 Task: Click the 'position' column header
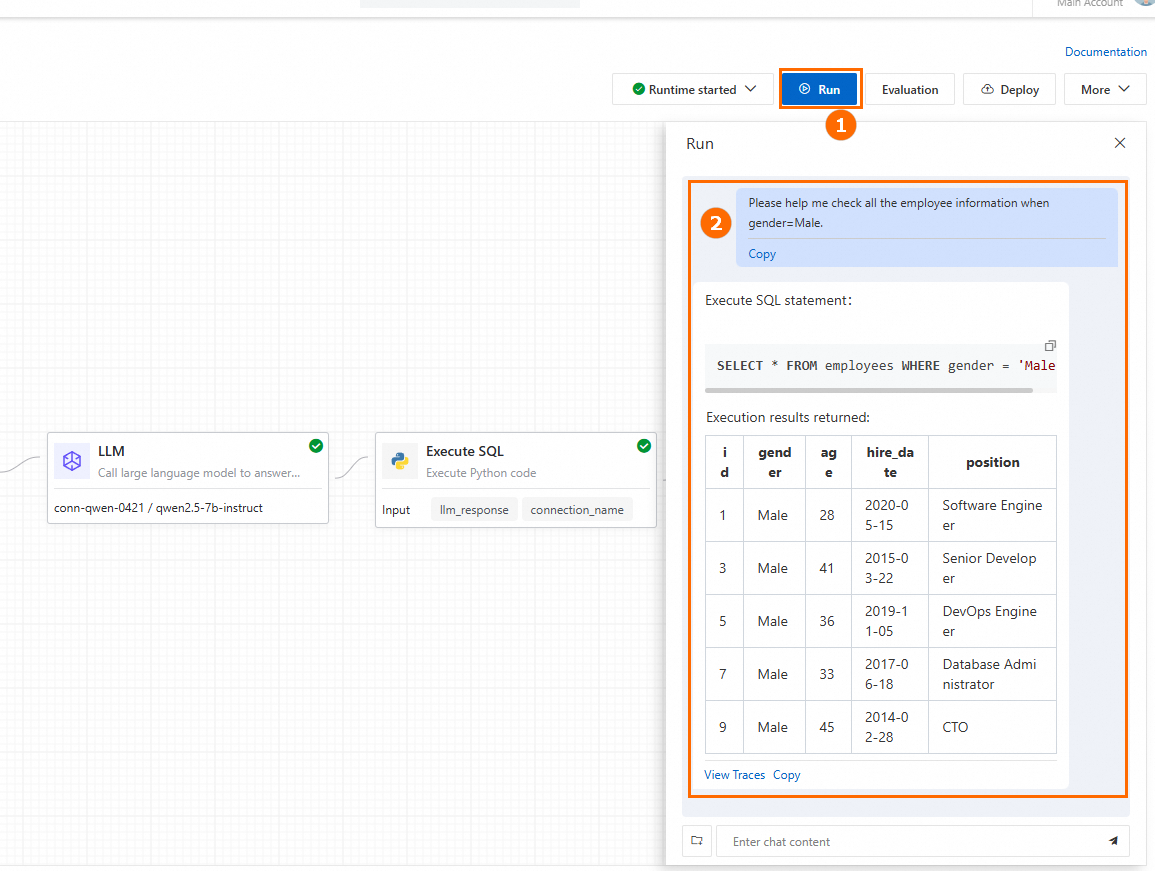coord(992,462)
